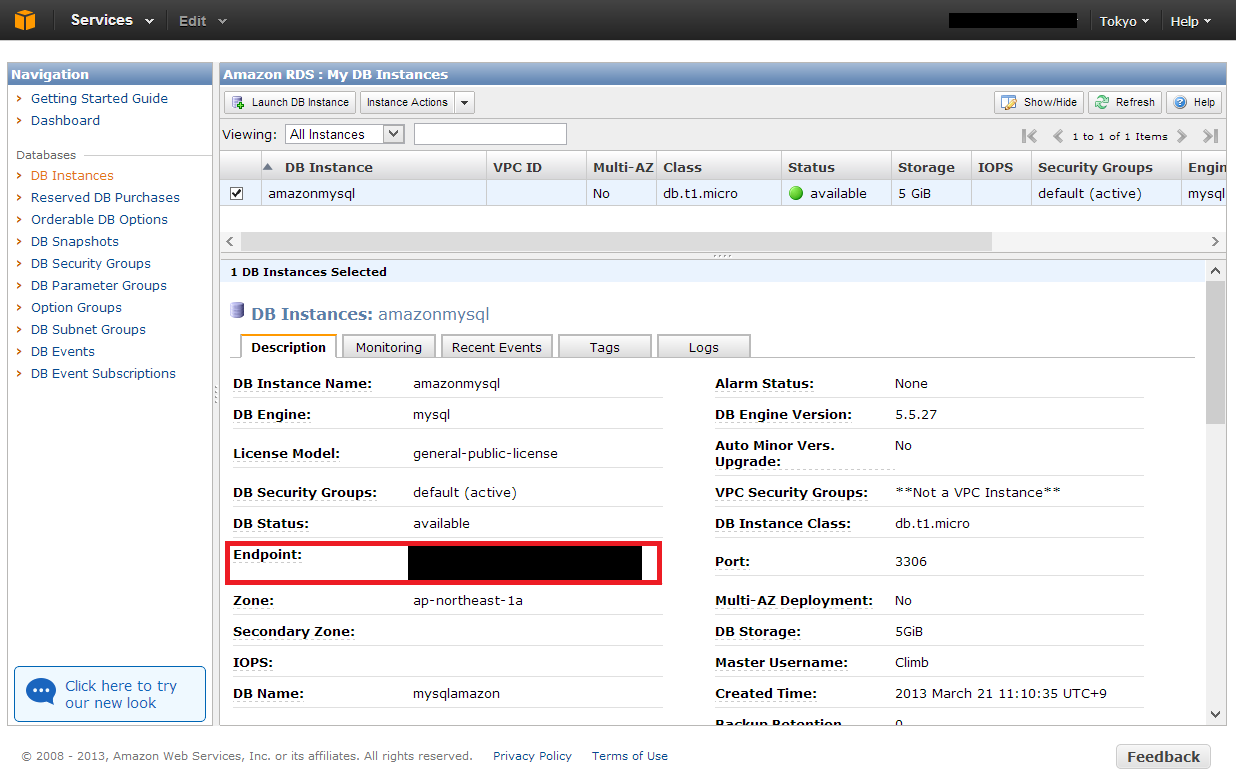Viewport: 1236px width, 772px height.
Task: Open the Dashboard navigation link
Action: 65,120
